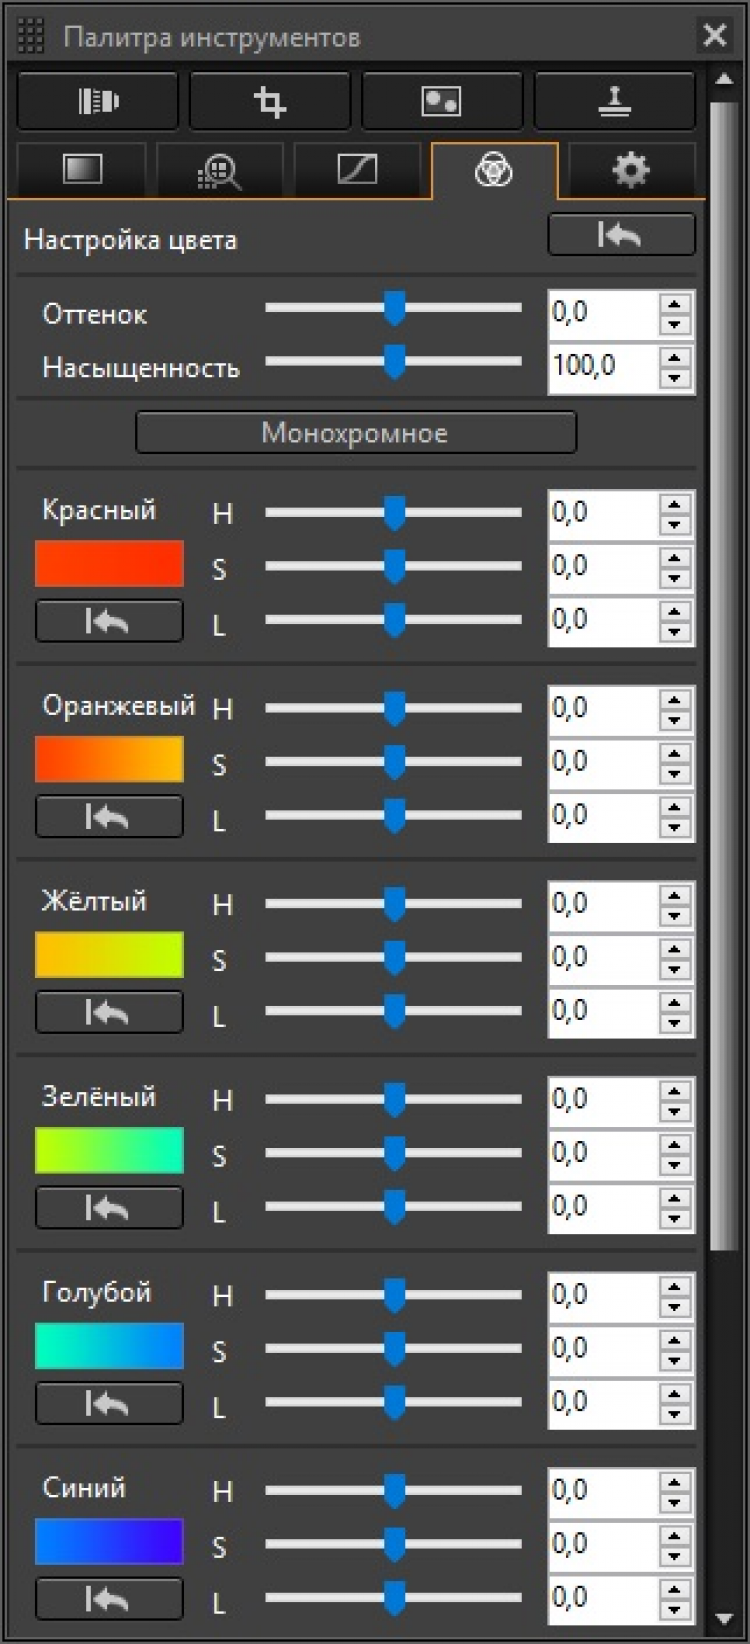Open the dust removal stamp palette
750x1644 pixels.
(614, 101)
